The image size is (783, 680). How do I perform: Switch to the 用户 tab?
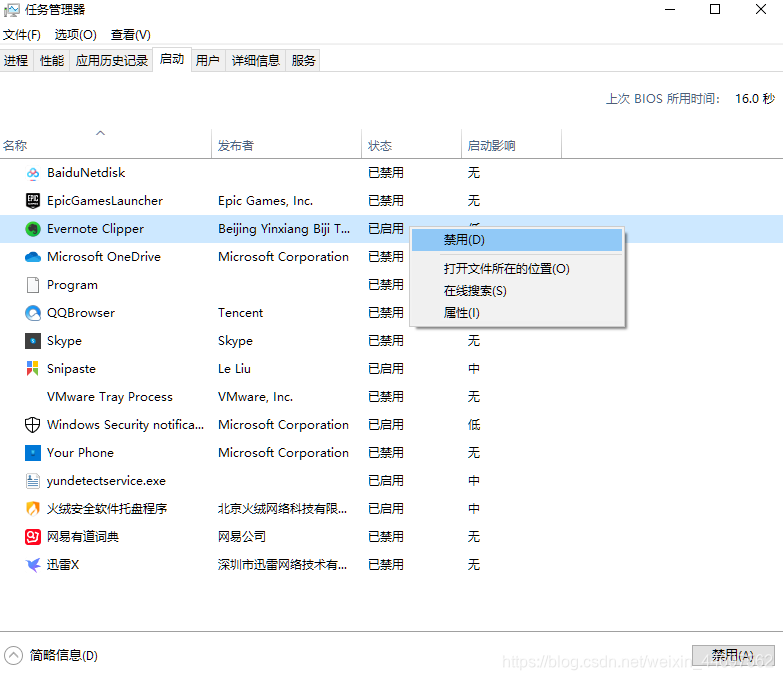[208, 60]
